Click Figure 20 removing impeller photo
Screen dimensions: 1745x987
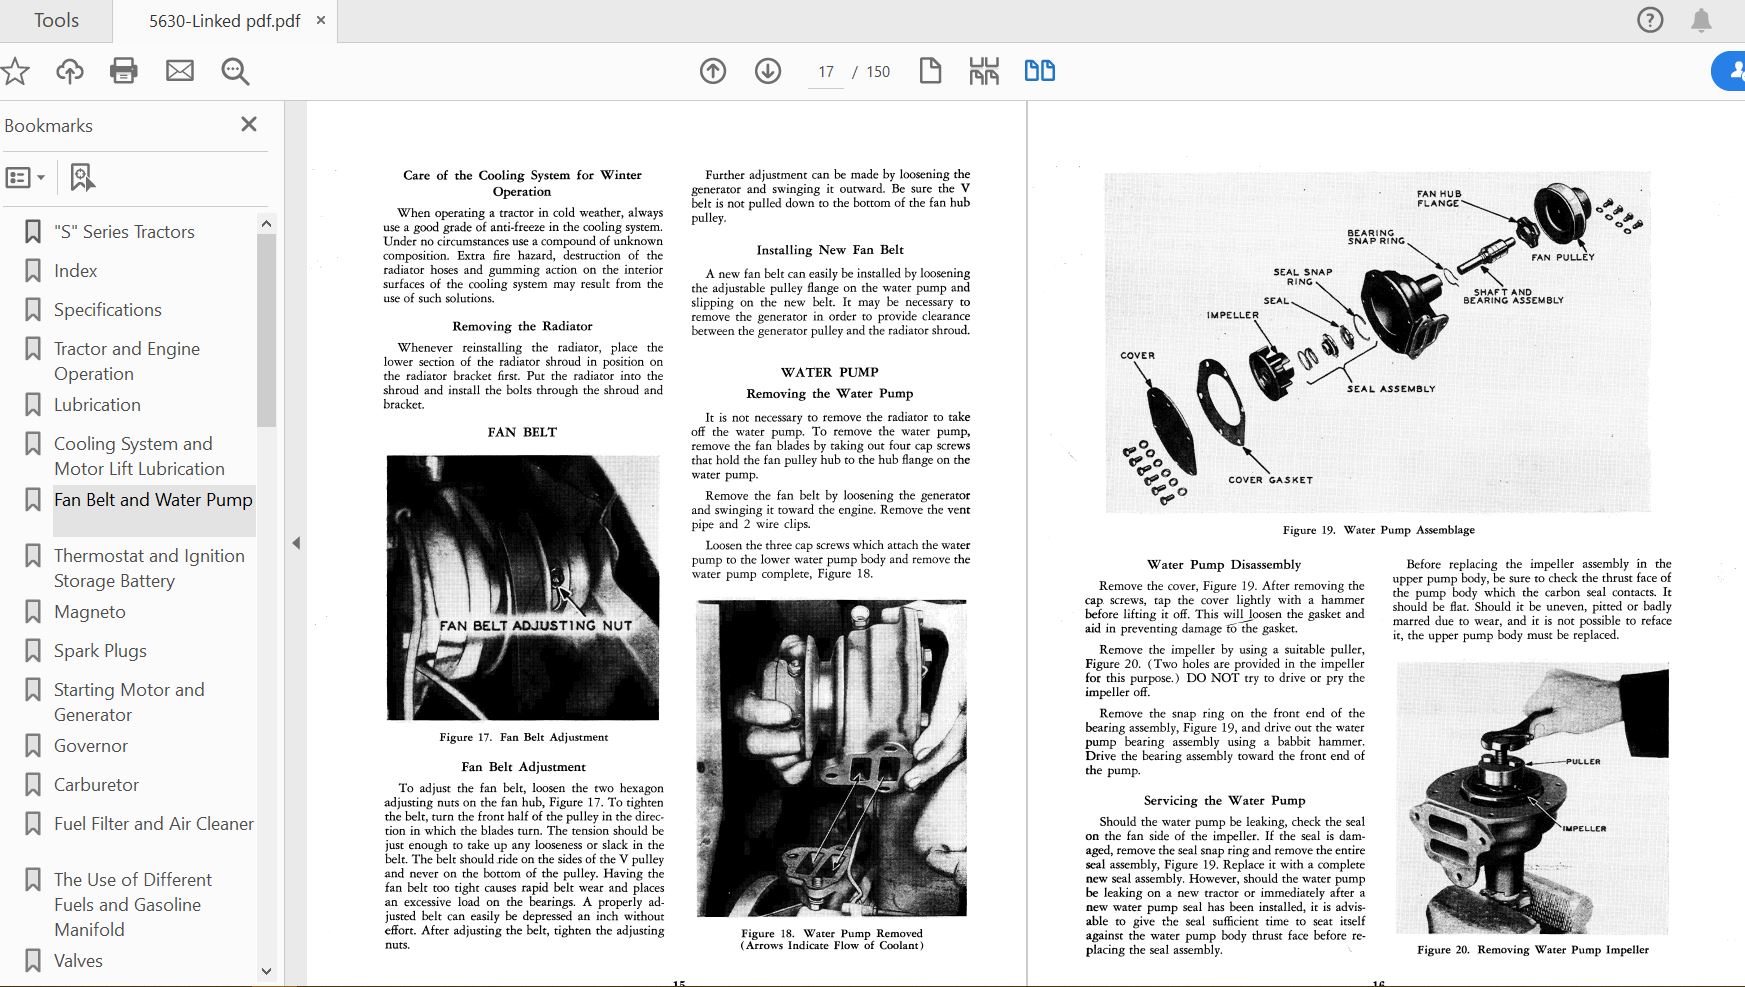tap(1533, 799)
